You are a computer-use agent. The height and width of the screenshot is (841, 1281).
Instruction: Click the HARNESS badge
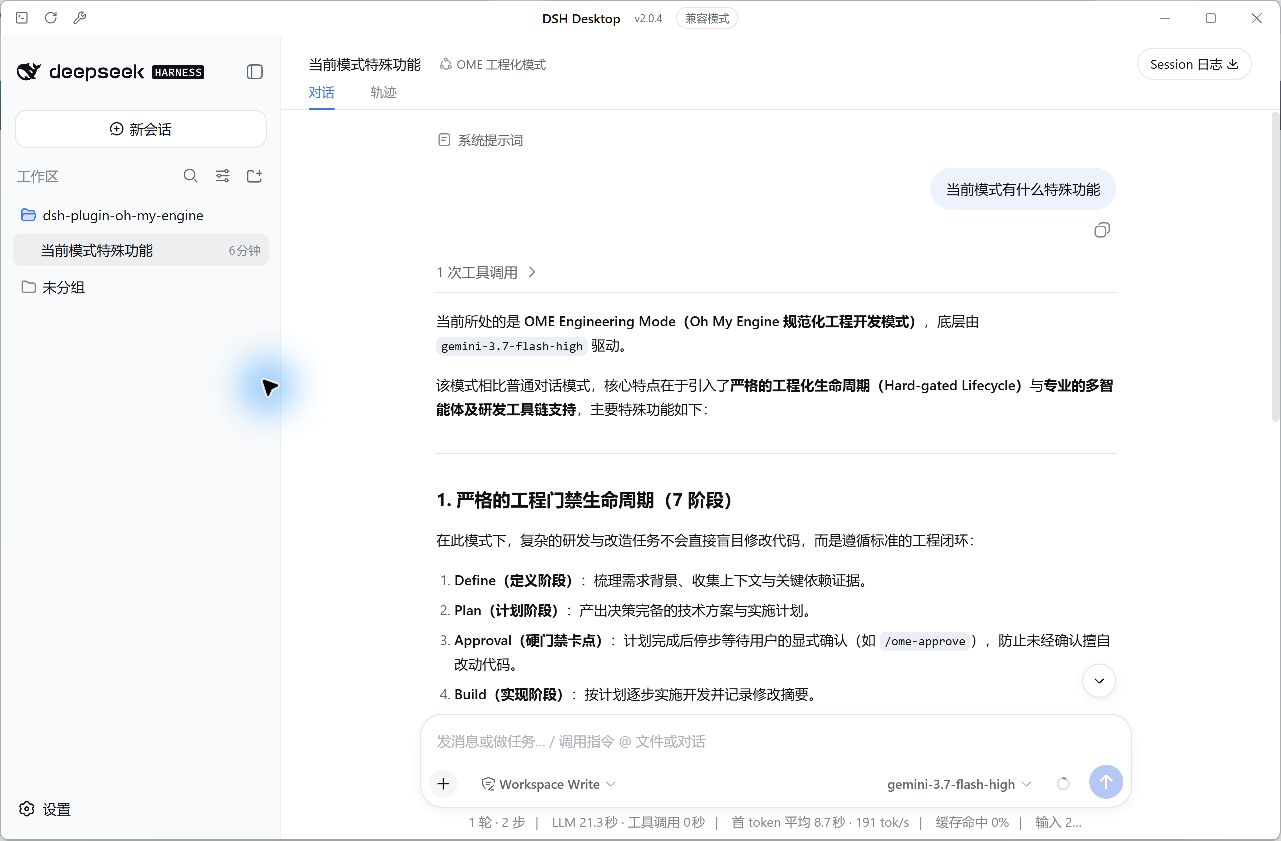(x=178, y=72)
